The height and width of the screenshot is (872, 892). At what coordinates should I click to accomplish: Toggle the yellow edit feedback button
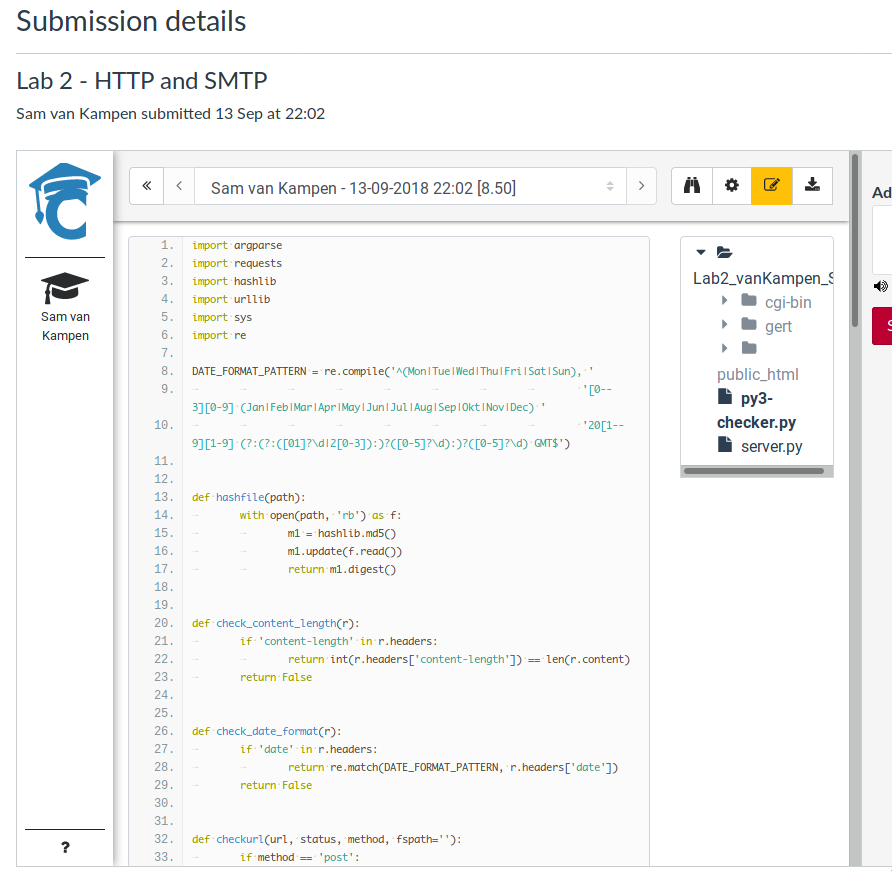click(x=772, y=186)
